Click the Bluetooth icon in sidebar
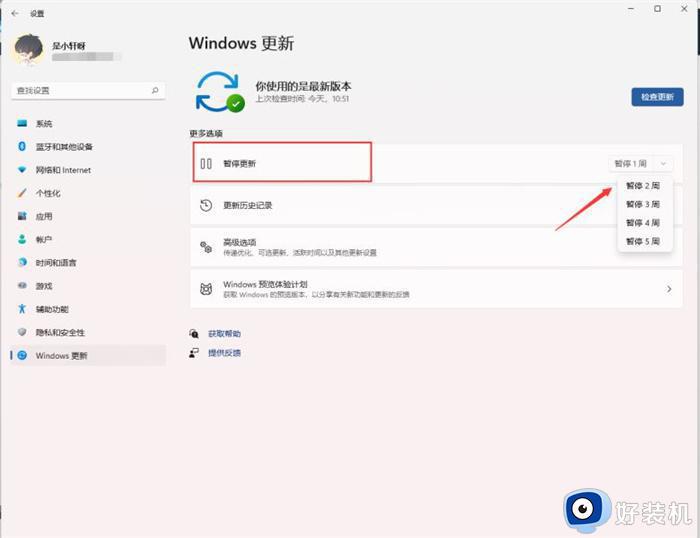The height and width of the screenshot is (538, 700). click(x=22, y=146)
